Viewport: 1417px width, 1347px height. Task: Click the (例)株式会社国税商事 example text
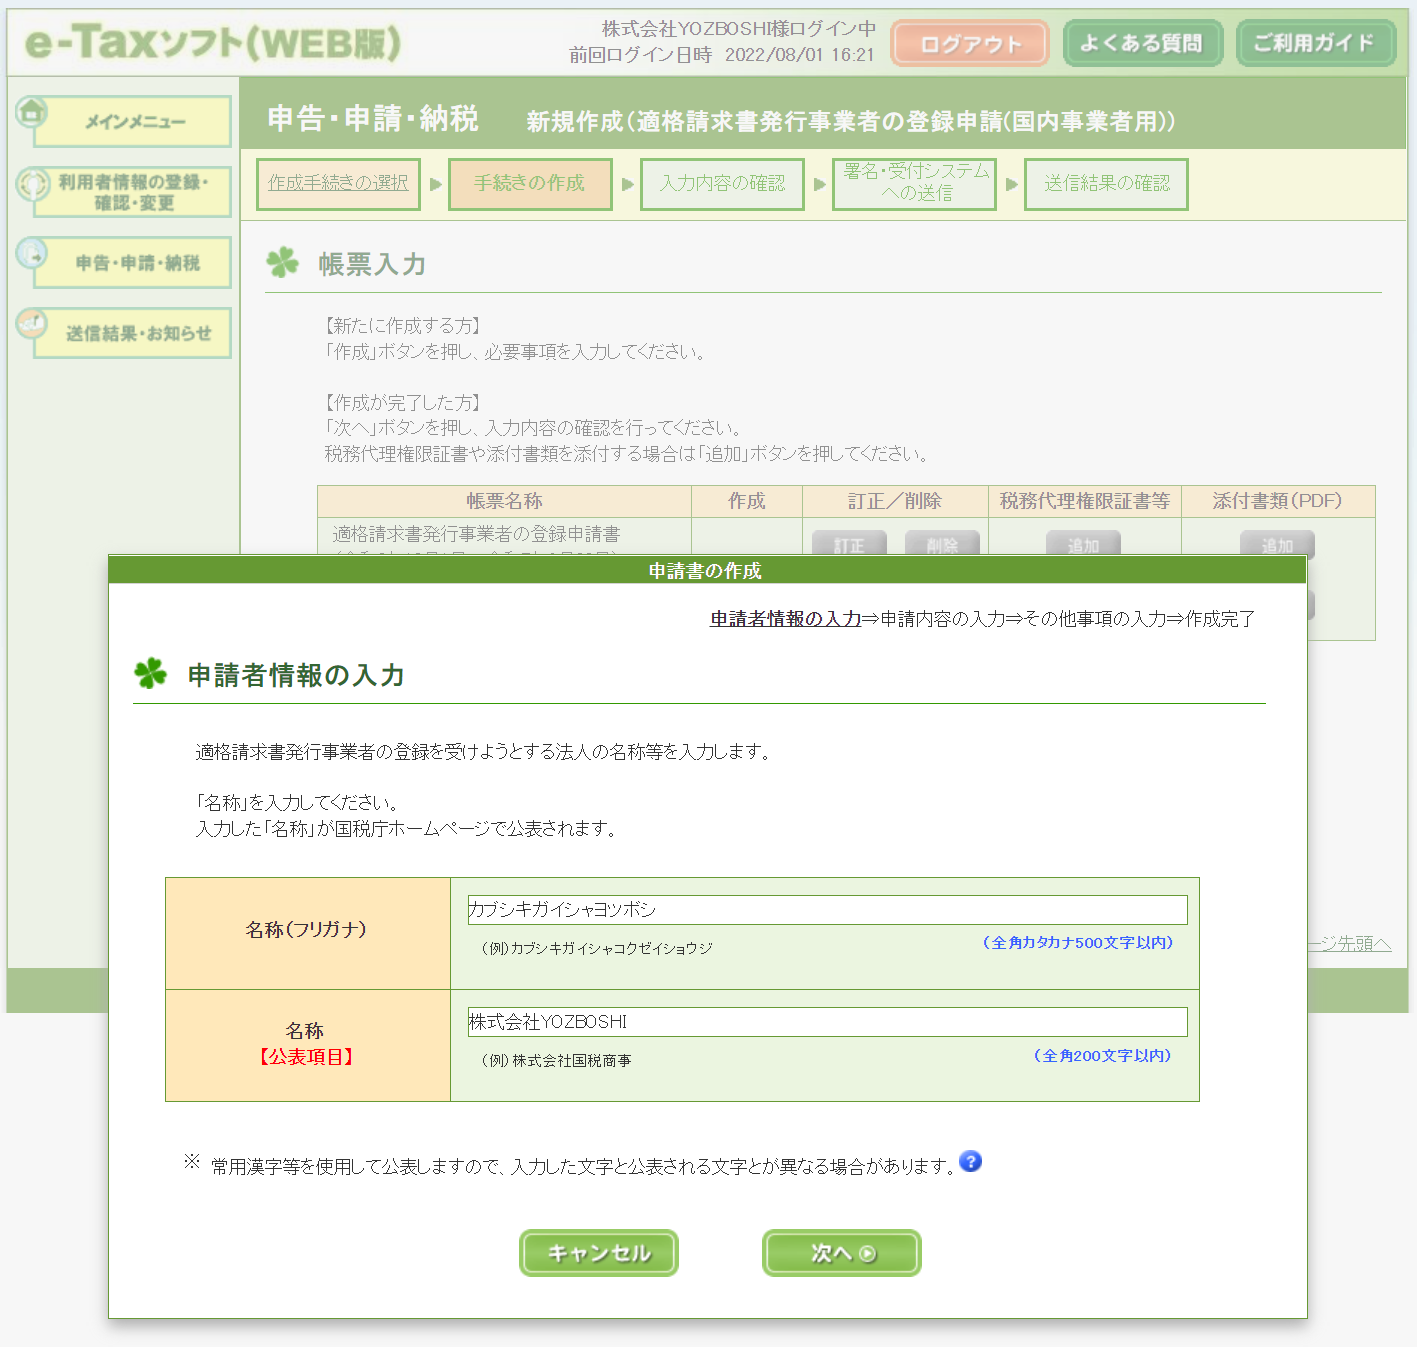coord(556,1061)
